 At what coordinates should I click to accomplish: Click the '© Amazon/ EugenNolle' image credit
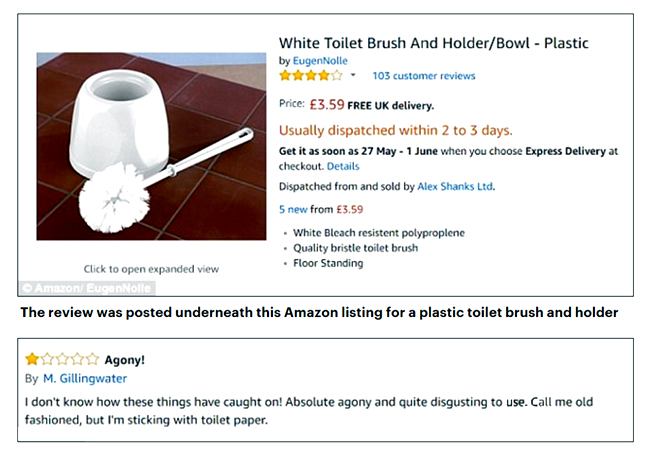(x=72, y=288)
